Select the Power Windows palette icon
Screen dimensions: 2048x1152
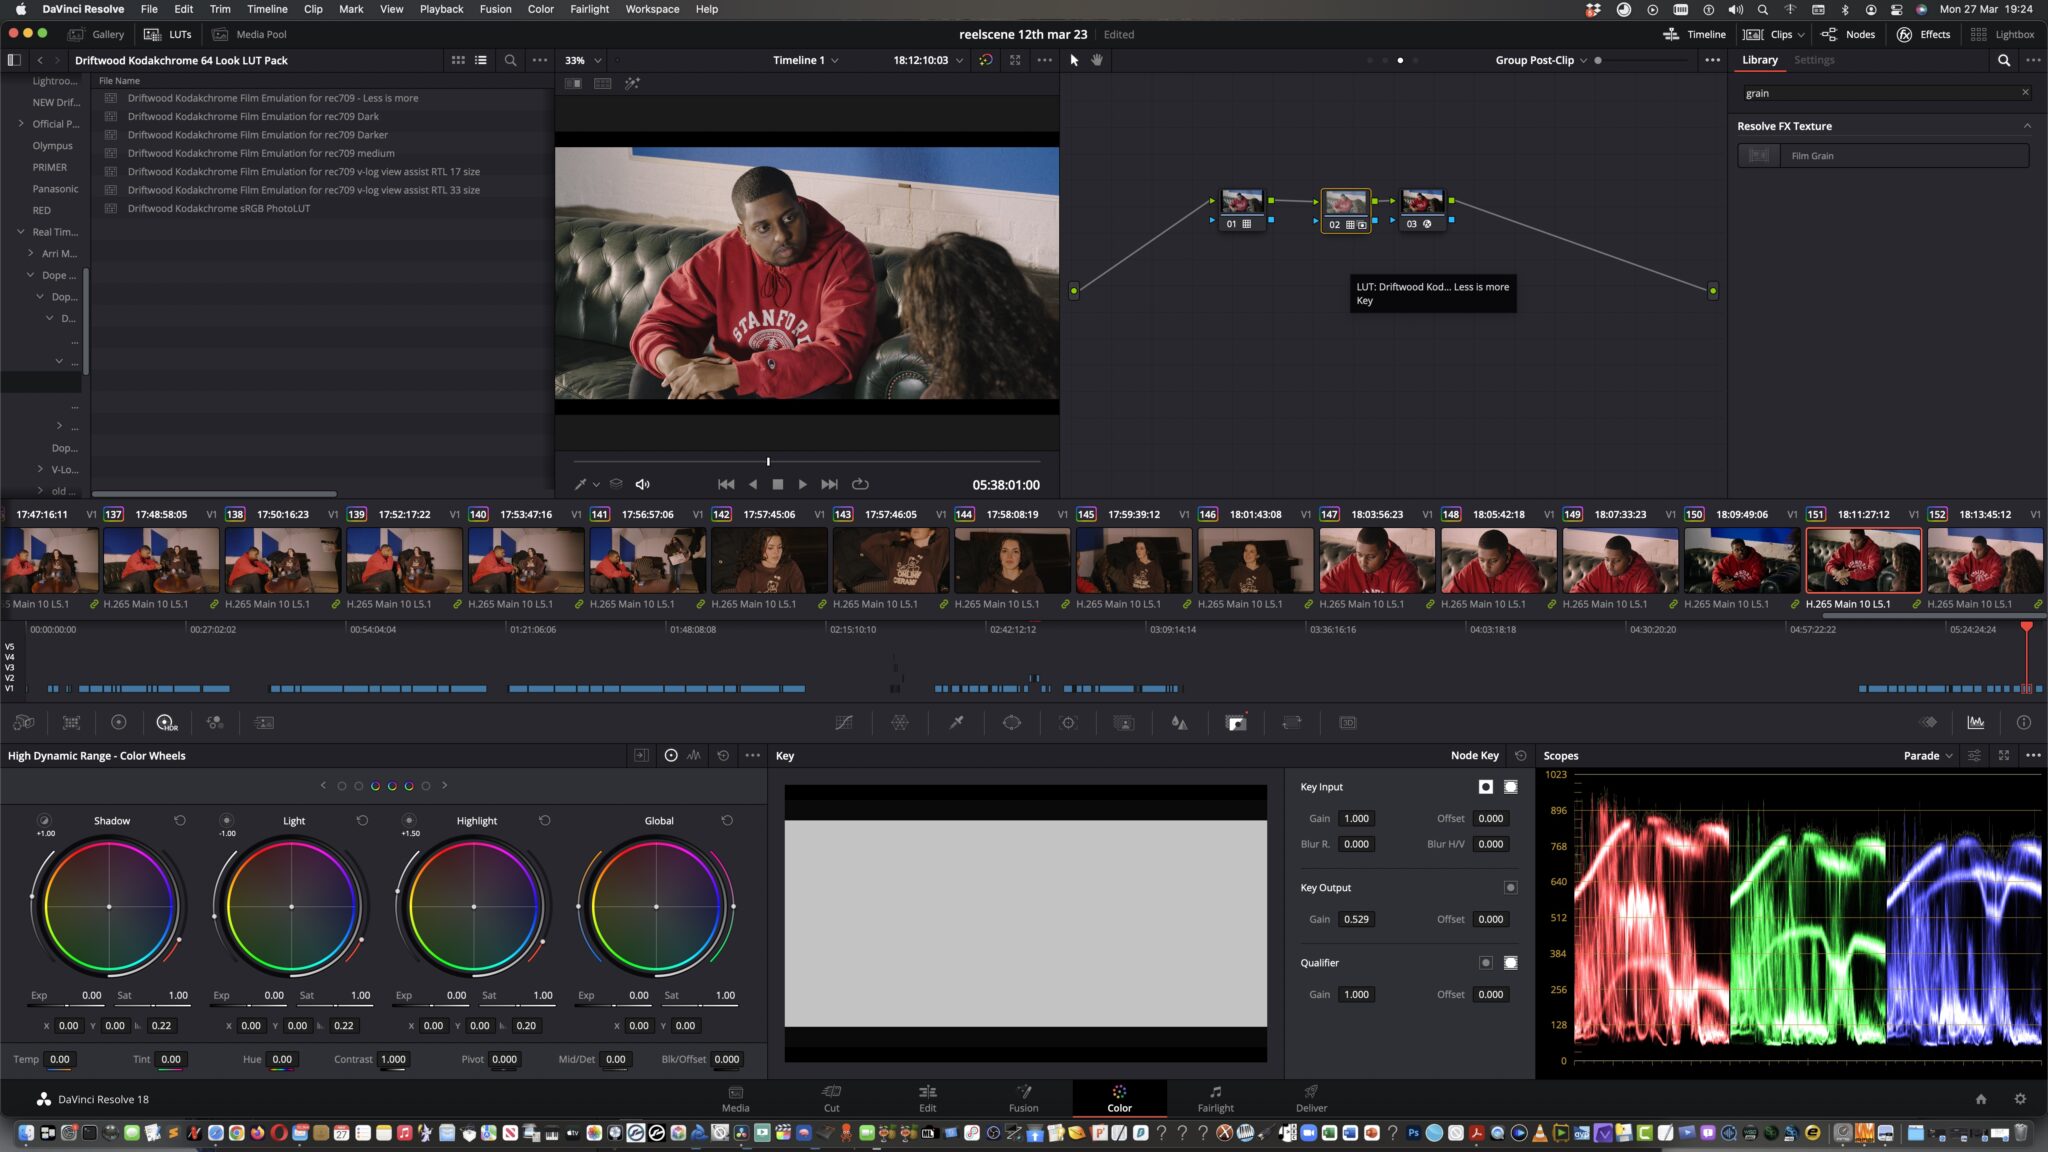1011,722
